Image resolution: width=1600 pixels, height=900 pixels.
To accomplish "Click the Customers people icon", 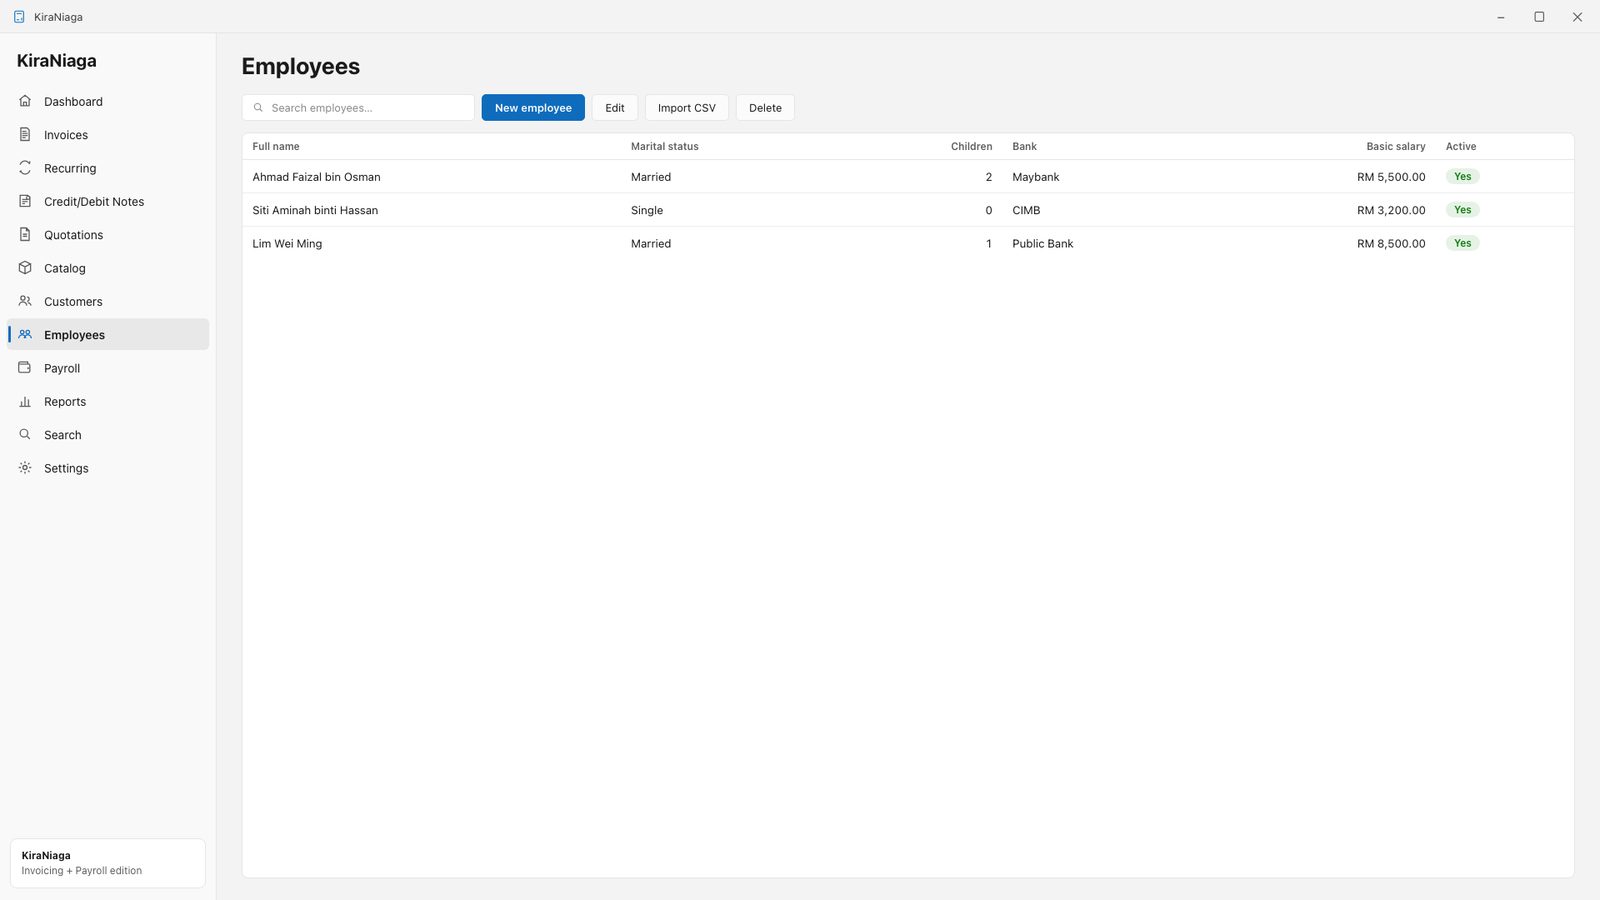I will tap(25, 301).
